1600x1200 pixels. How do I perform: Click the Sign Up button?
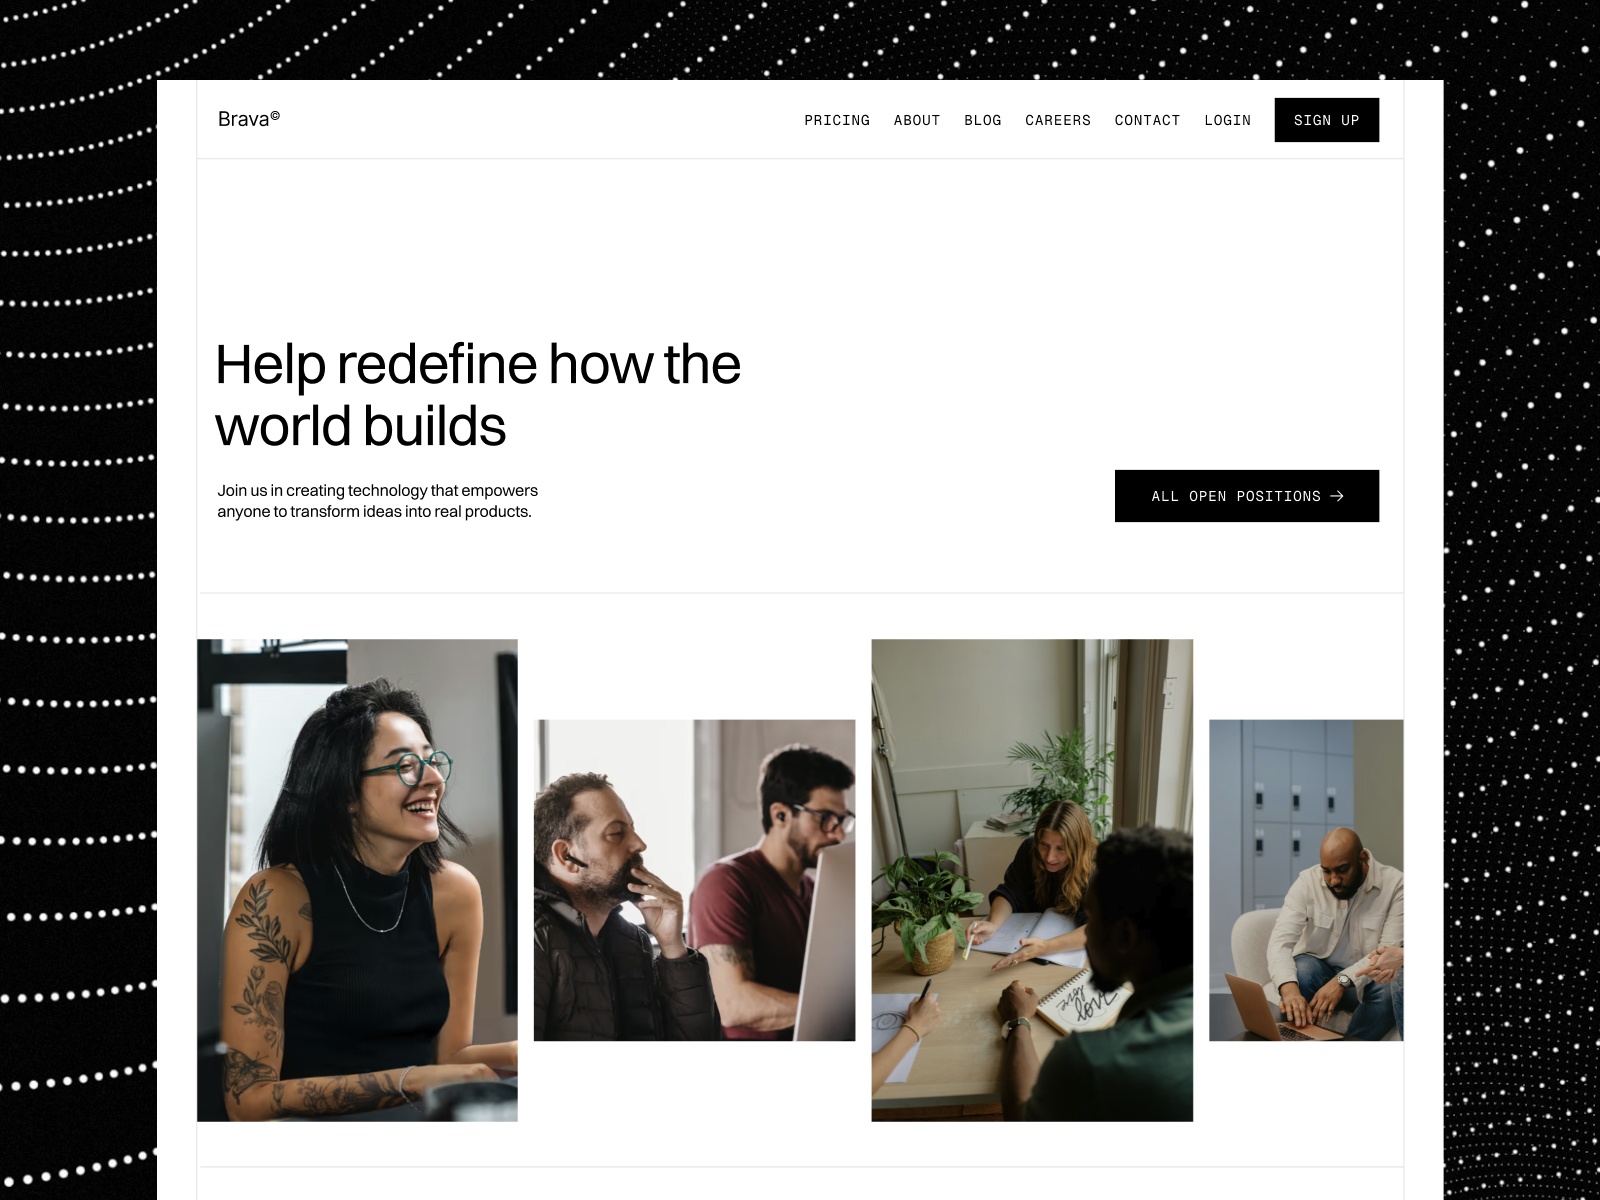point(1327,120)
